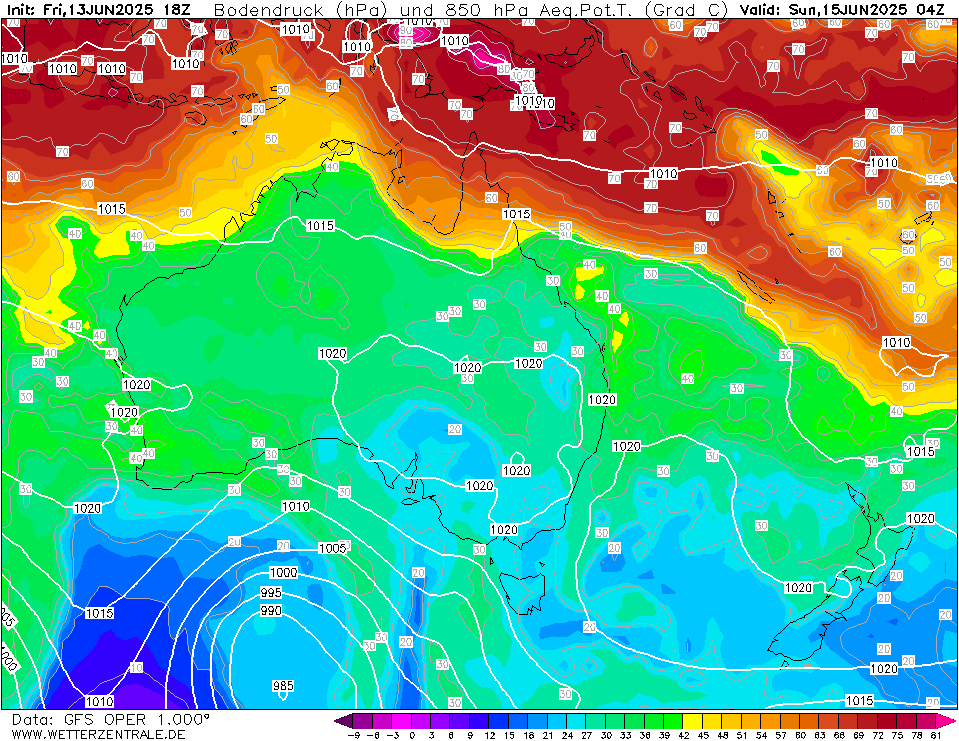The height and width of the screenshot is (741, 959).
Task: Select the magenta legend swatch between -3 and 0
Action: 401,721
